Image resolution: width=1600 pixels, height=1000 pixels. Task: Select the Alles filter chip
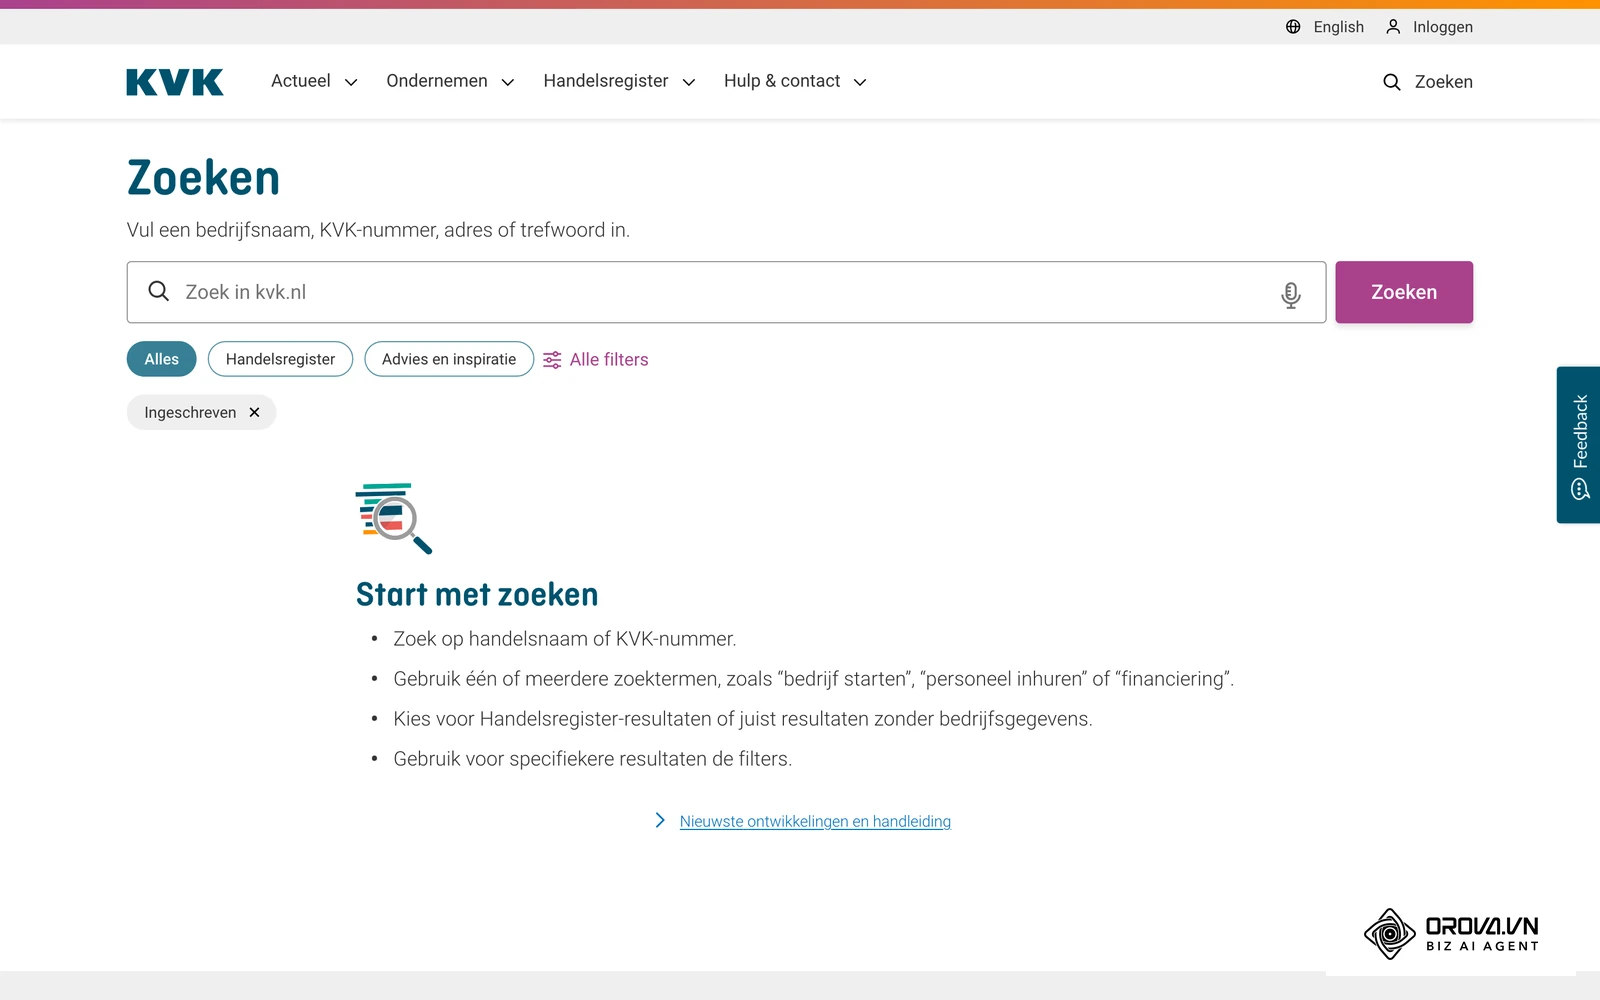pos(161,359)
